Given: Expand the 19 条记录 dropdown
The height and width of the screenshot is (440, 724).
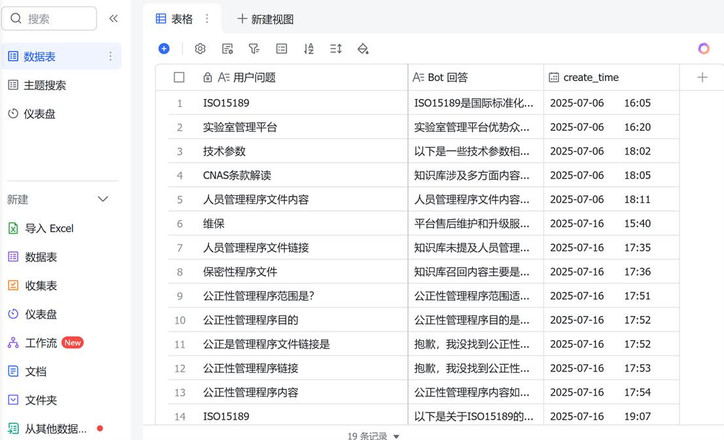Looking at the screenshot, I should [x=374, y=436].
